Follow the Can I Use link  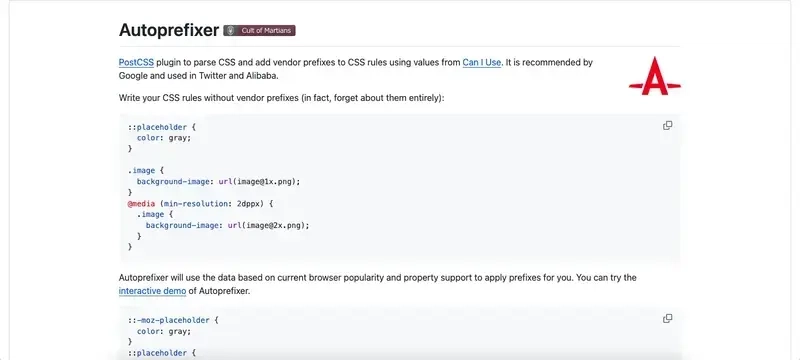[x=482, y=63]
